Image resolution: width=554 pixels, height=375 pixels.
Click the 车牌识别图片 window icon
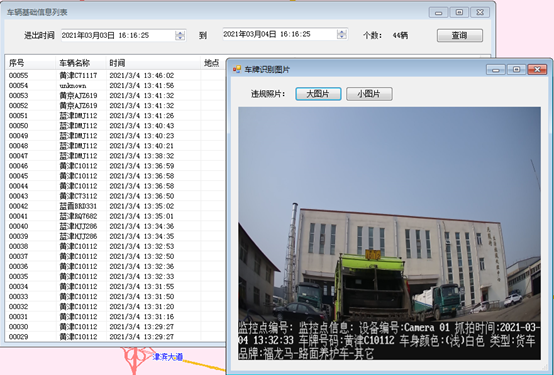pos(237,69)
